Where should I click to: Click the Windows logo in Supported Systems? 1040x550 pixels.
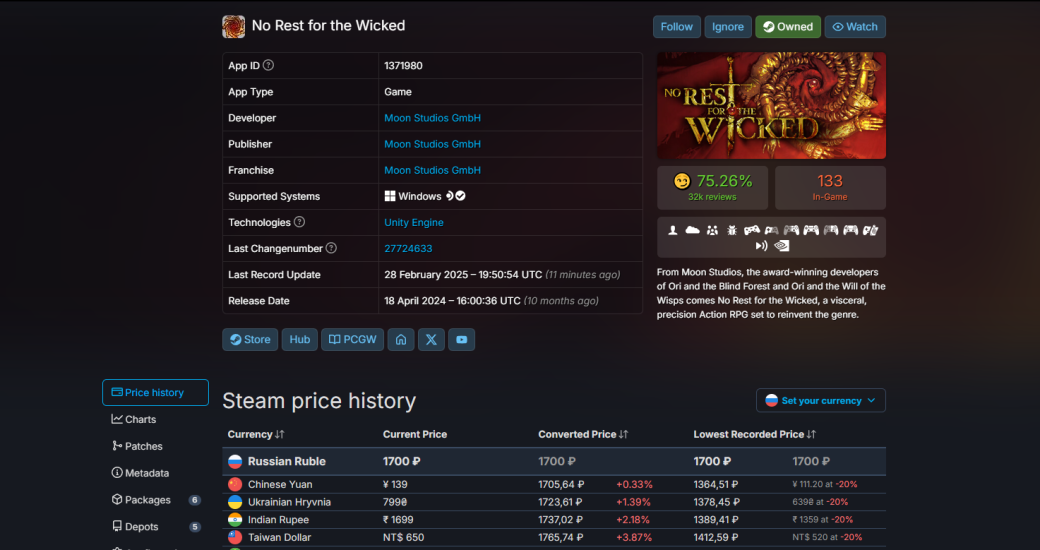(x=390, y=196)
